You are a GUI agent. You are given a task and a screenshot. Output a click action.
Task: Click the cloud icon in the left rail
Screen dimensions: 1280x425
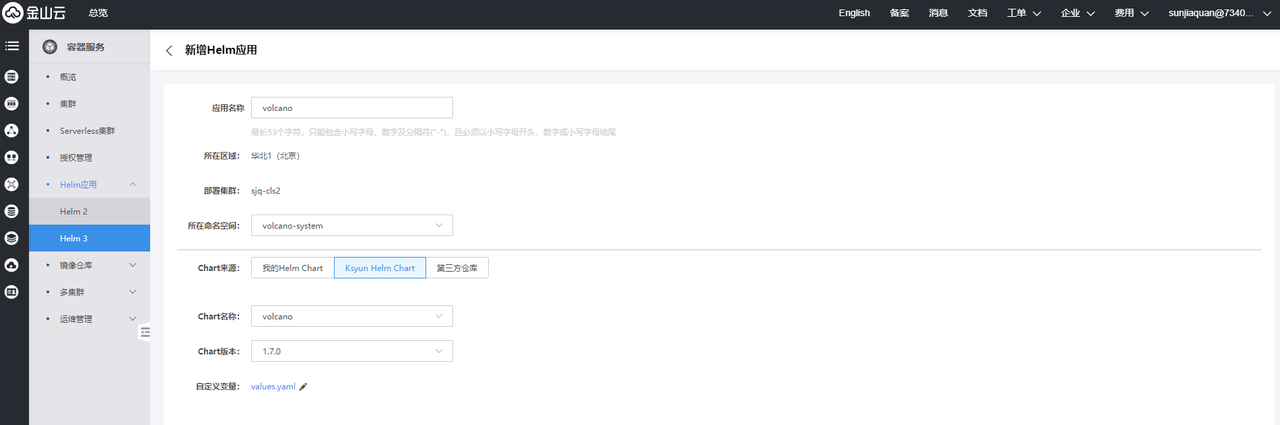[x=12, y=265]
